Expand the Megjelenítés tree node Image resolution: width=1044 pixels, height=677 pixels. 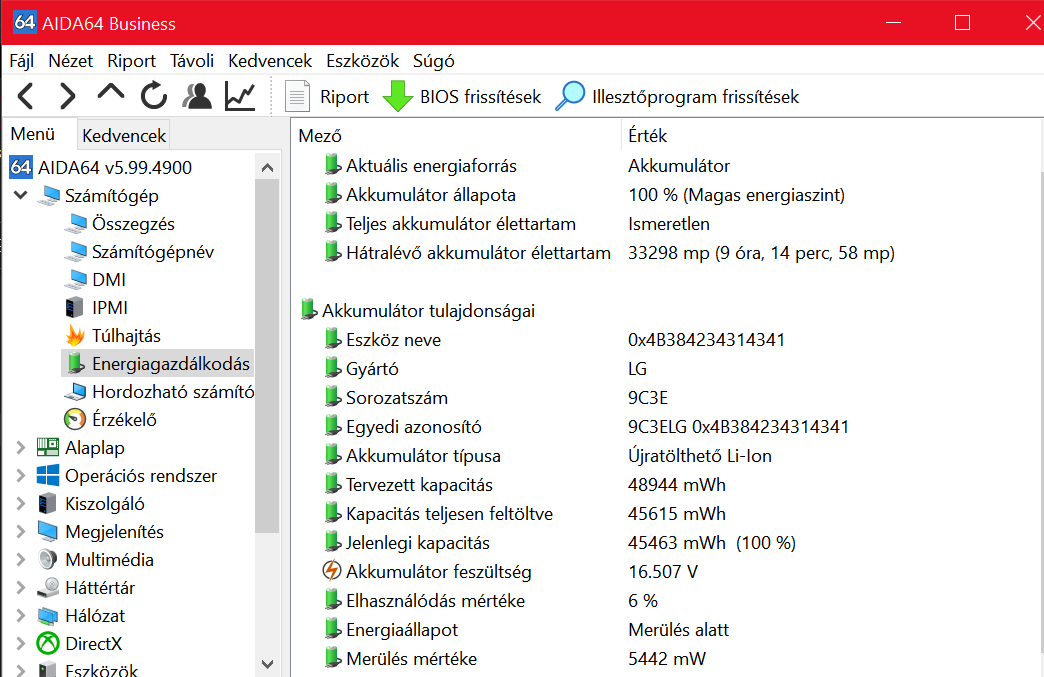pos(21,531)
